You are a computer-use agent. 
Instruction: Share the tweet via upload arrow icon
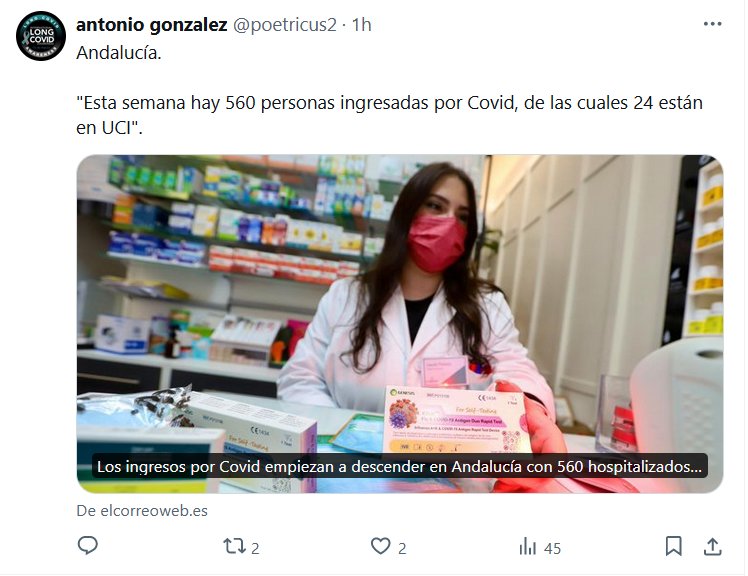click(x=712, y=546)
